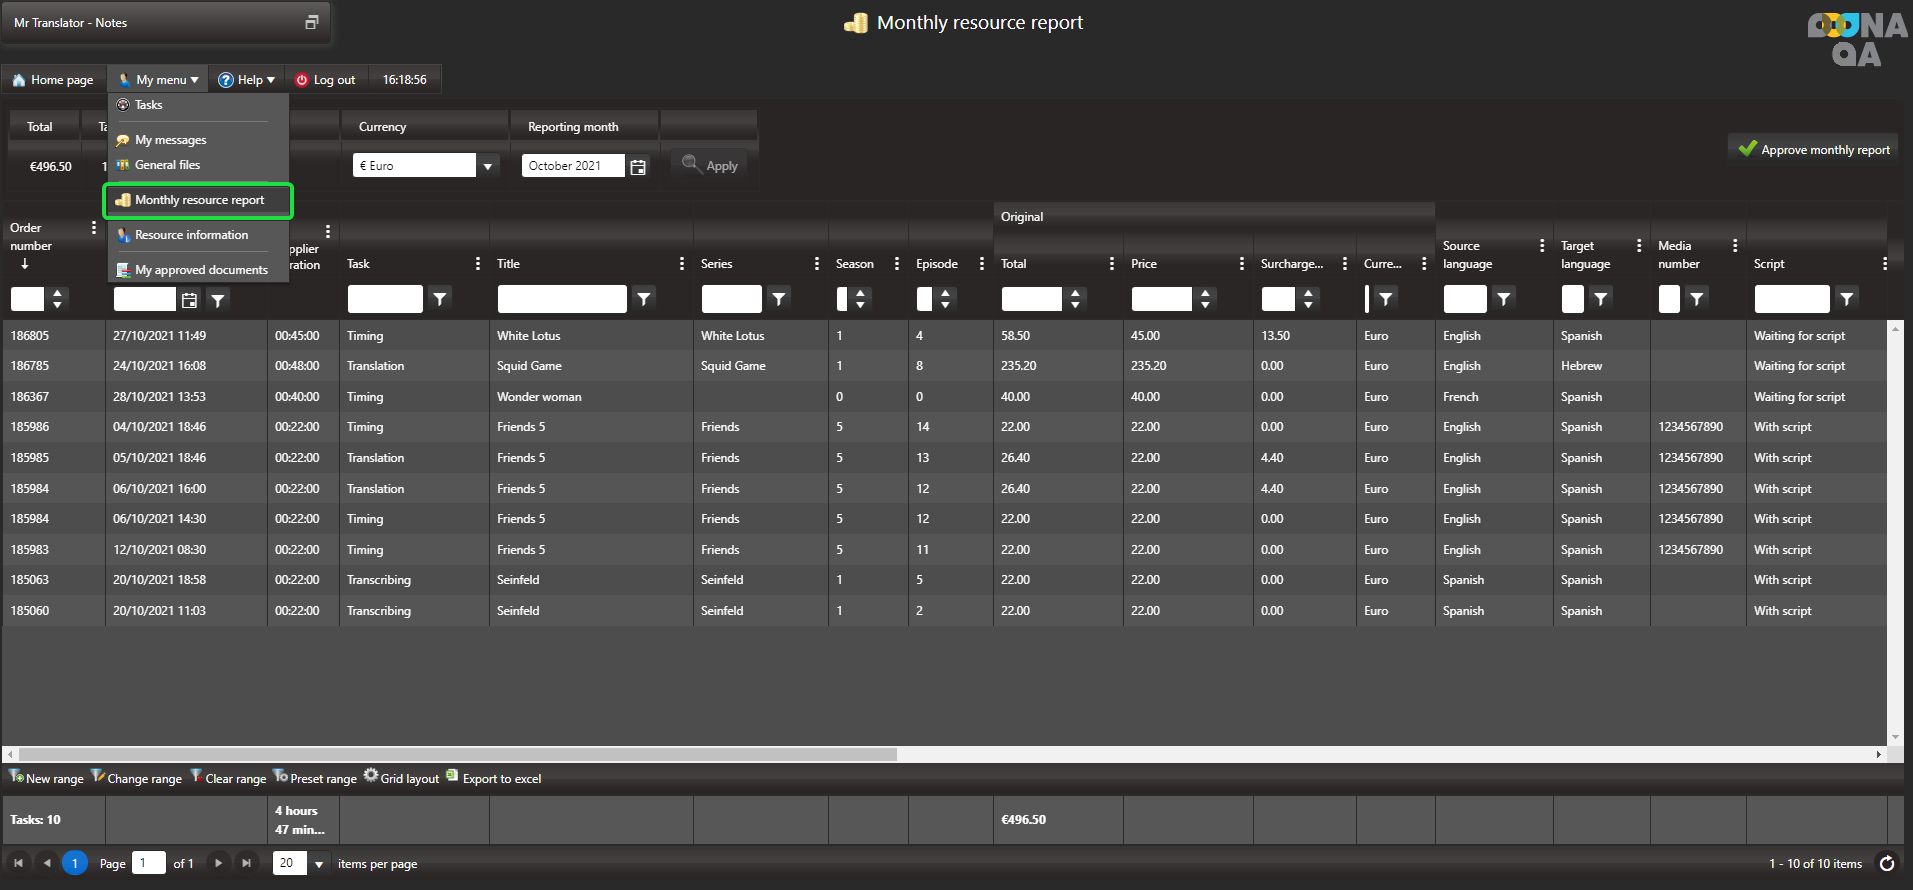The width and height of the screenshot is (1913, 890).
Task: Click the refresh icon in pager
Action: tap(1886, 863)
